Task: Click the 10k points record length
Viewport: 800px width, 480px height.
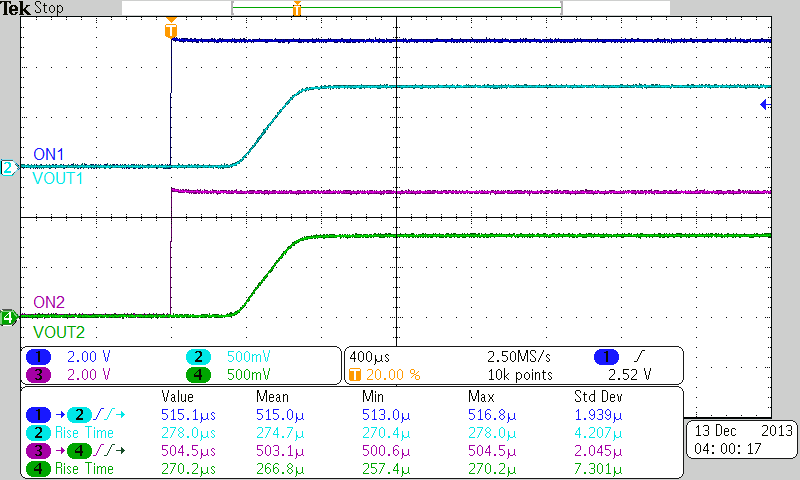Action: 520,375
